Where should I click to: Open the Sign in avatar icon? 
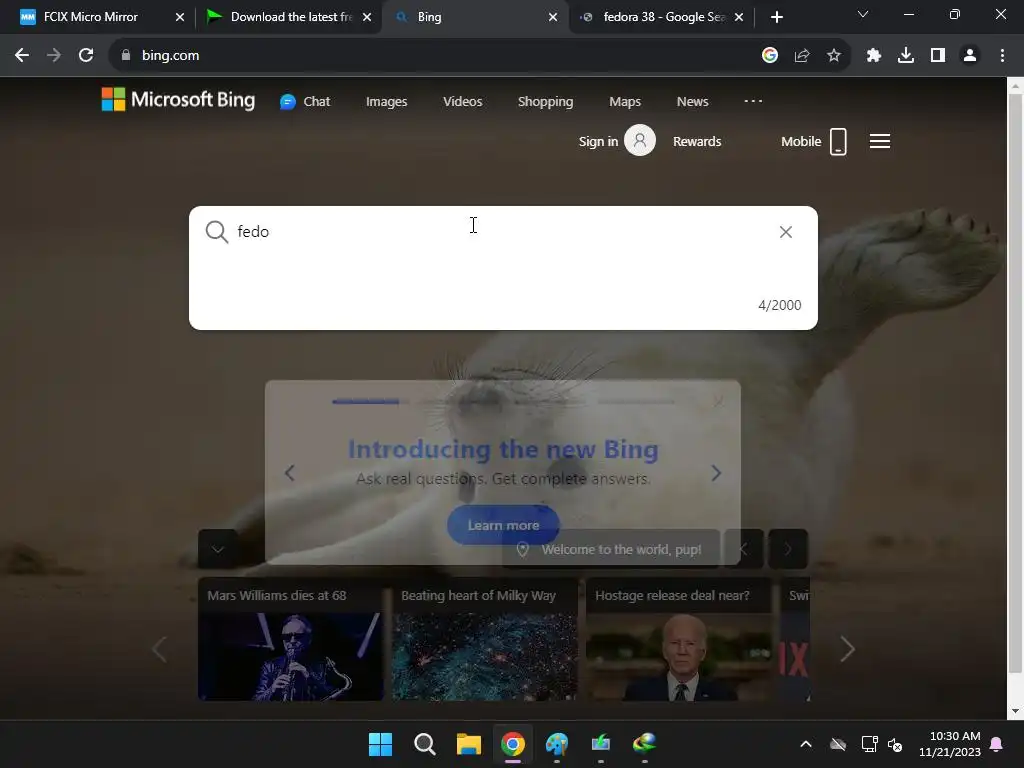(640, 140)
